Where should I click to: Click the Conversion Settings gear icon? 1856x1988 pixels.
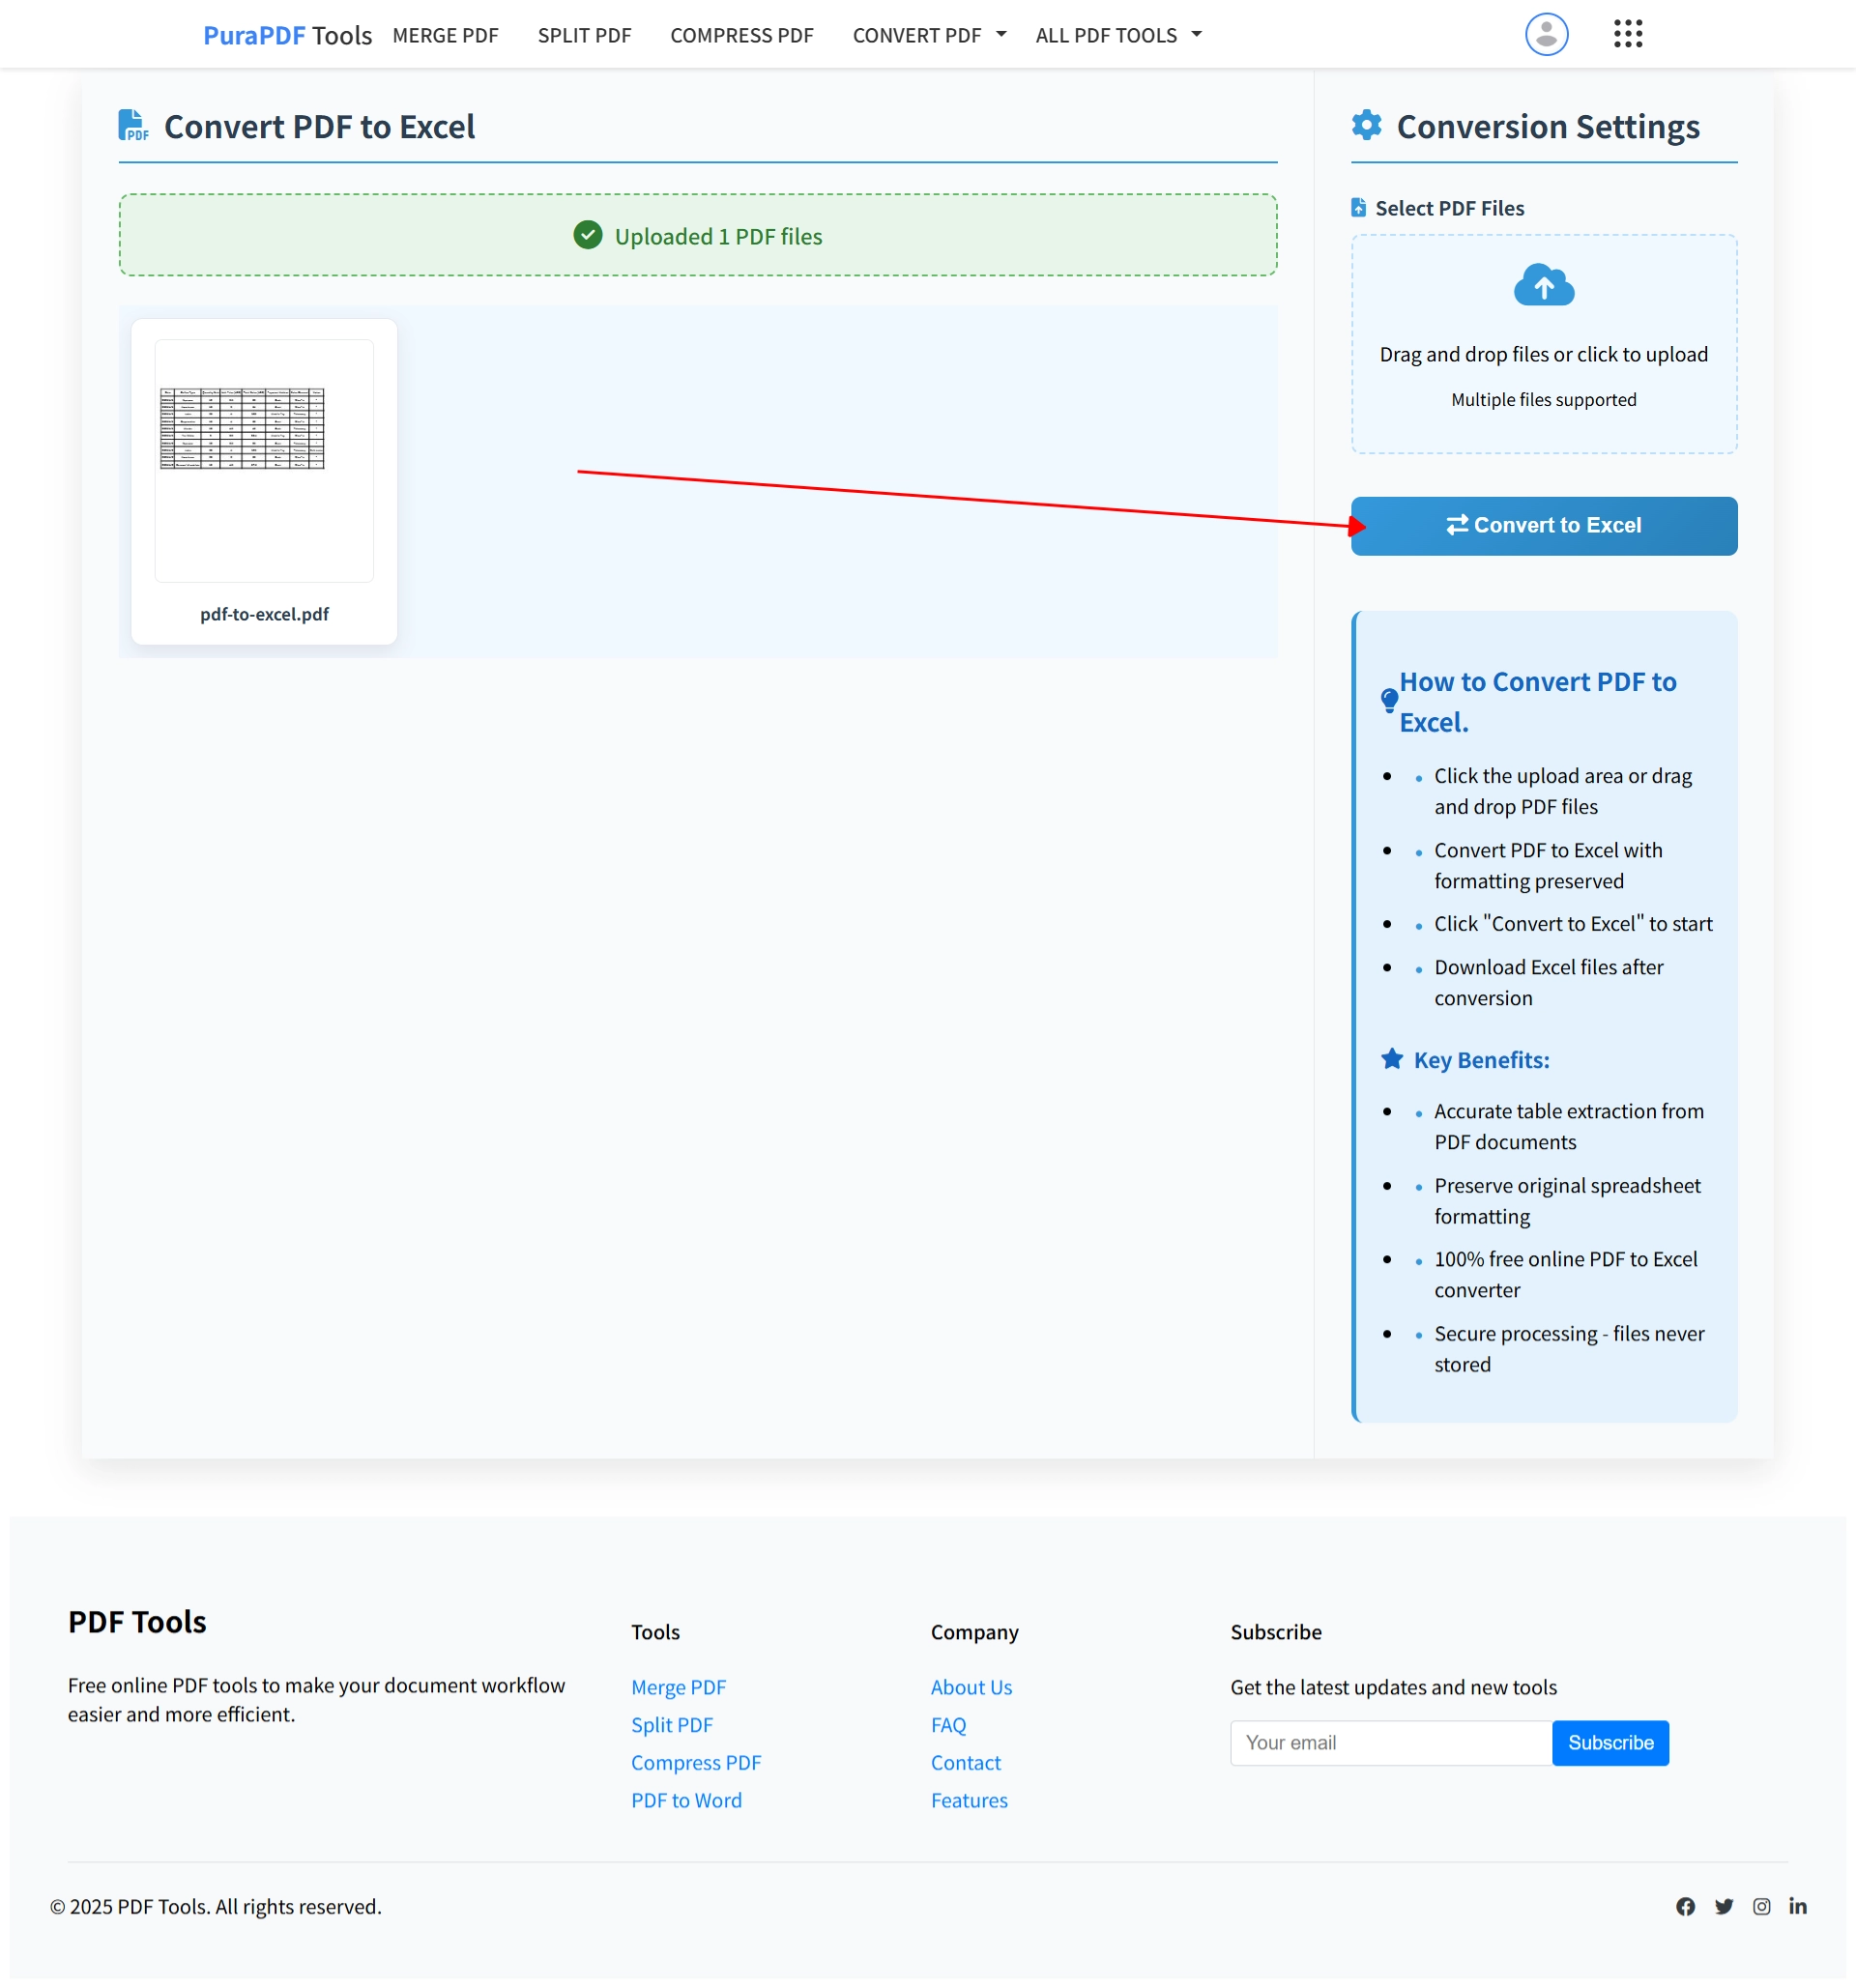tap(1366, 126)
